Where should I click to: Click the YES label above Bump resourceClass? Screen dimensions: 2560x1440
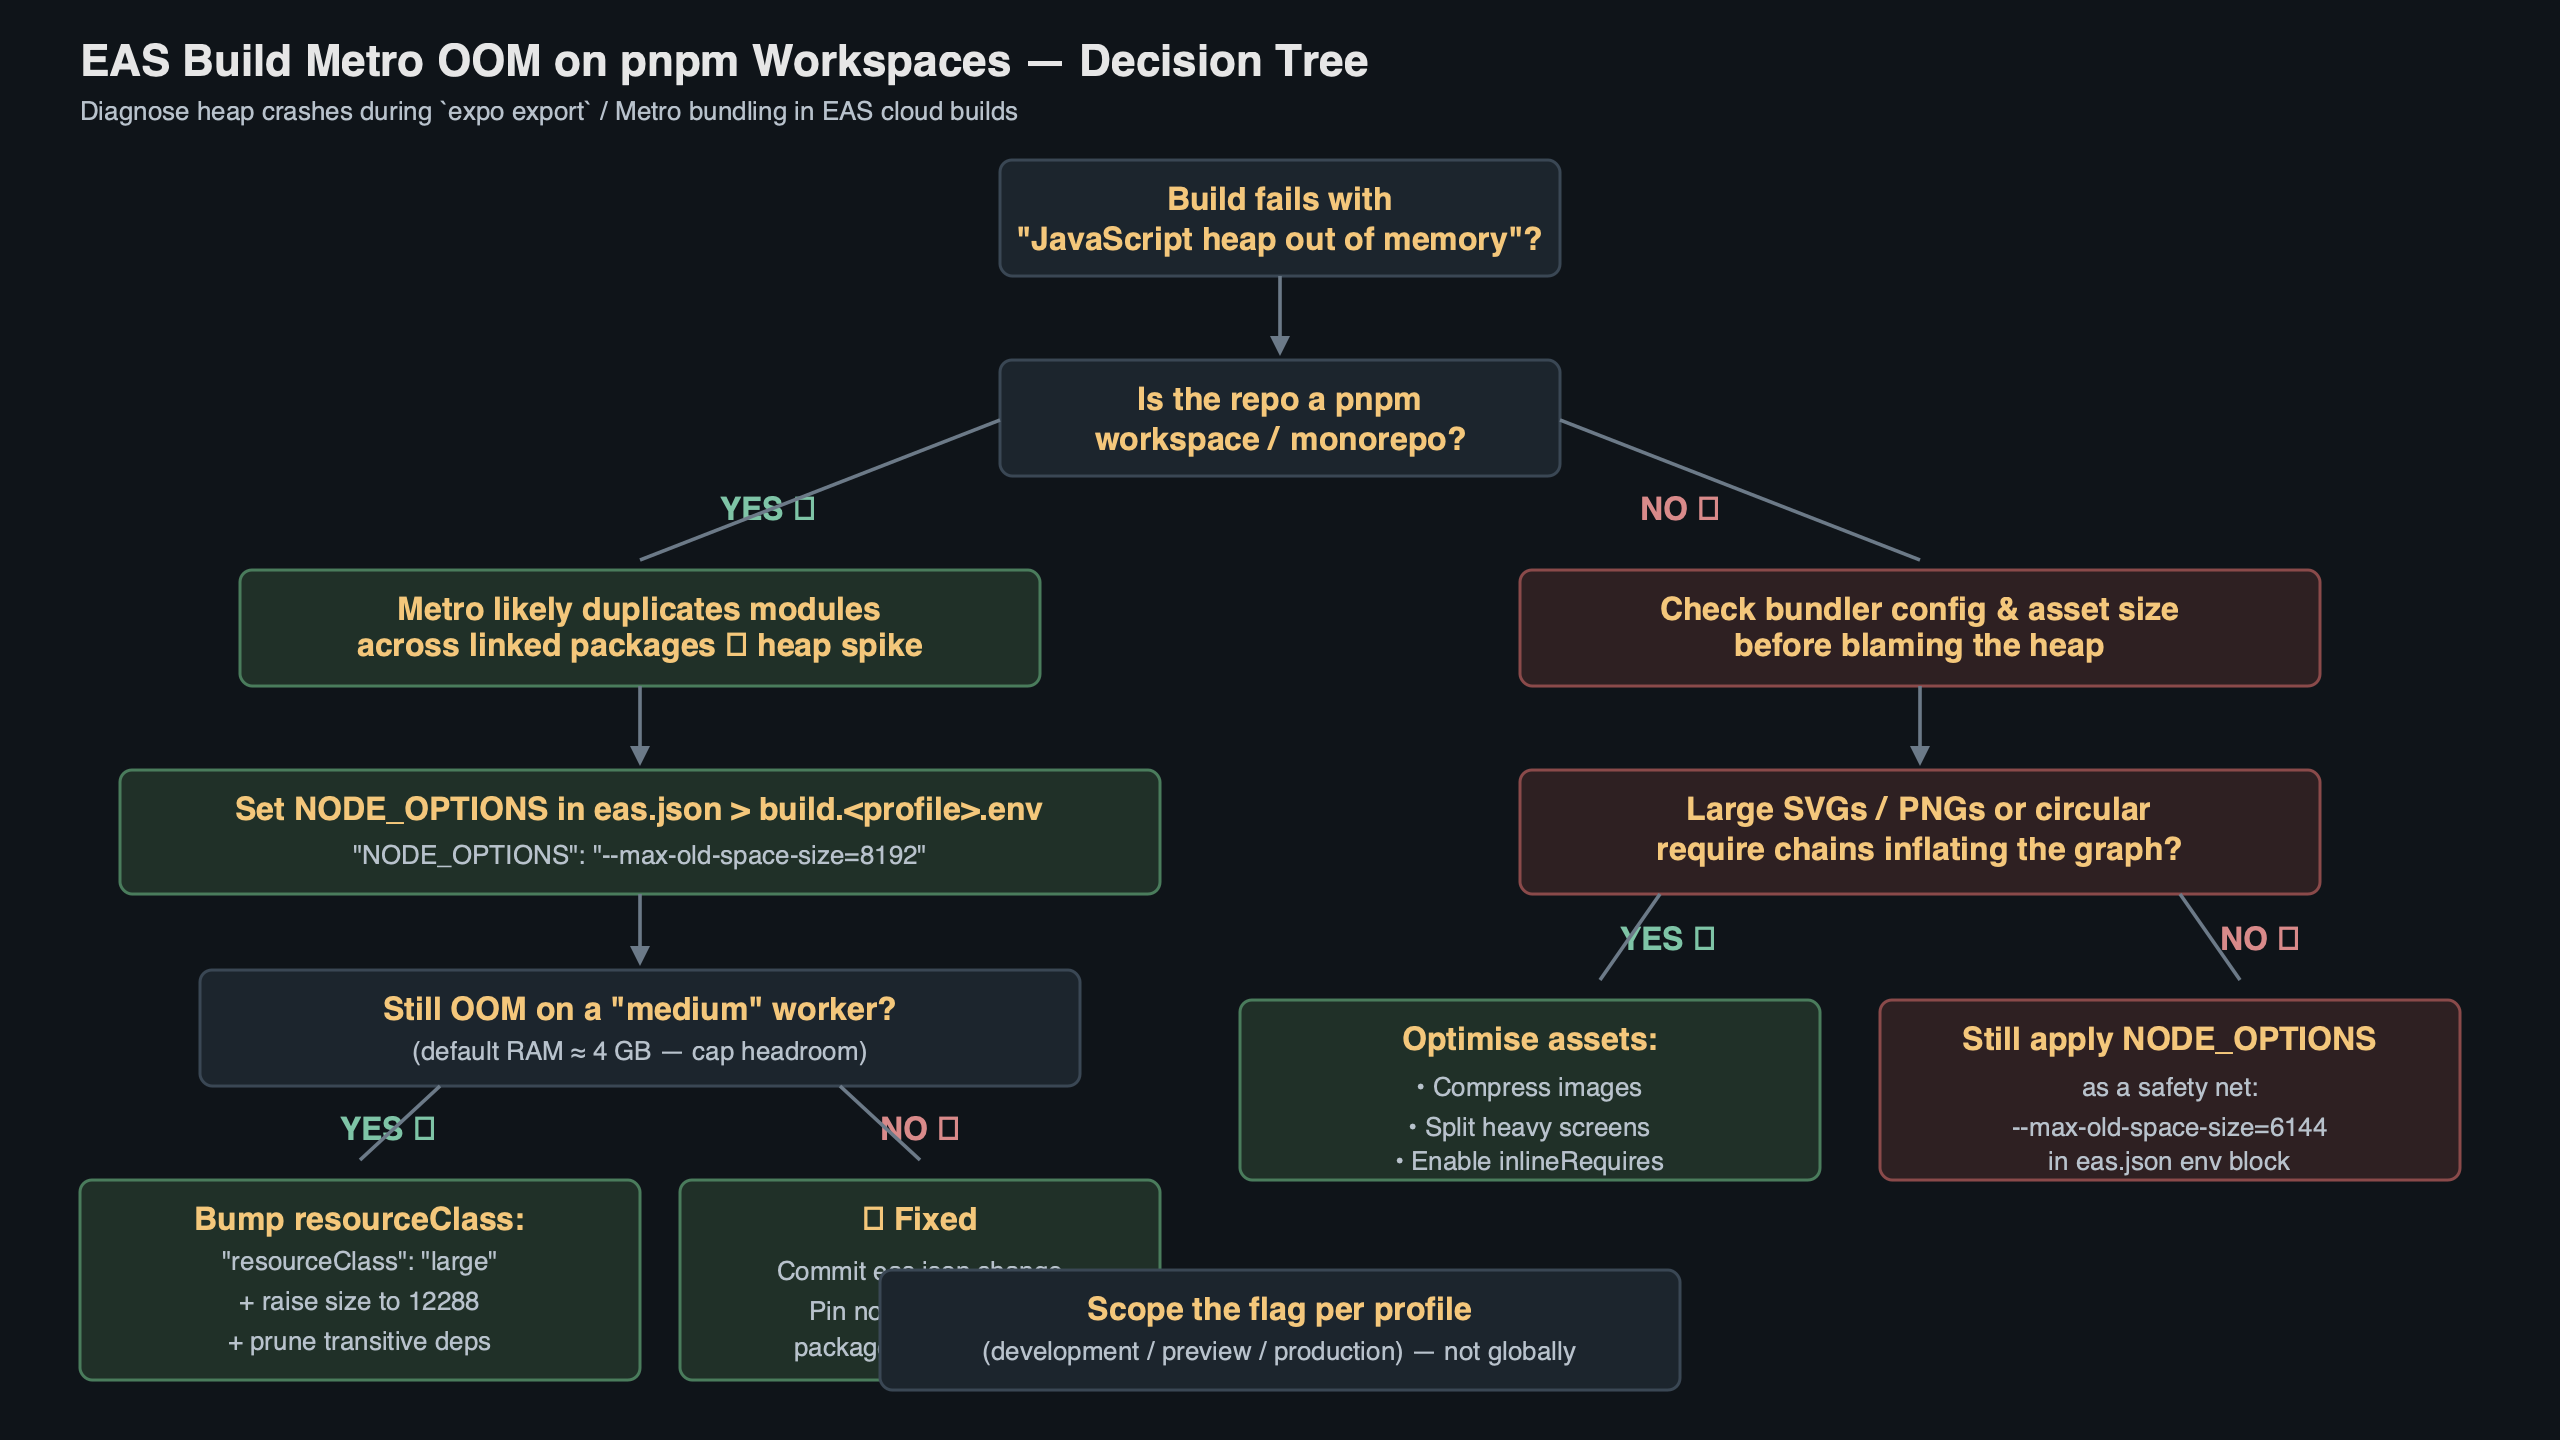coord(390,1129)
